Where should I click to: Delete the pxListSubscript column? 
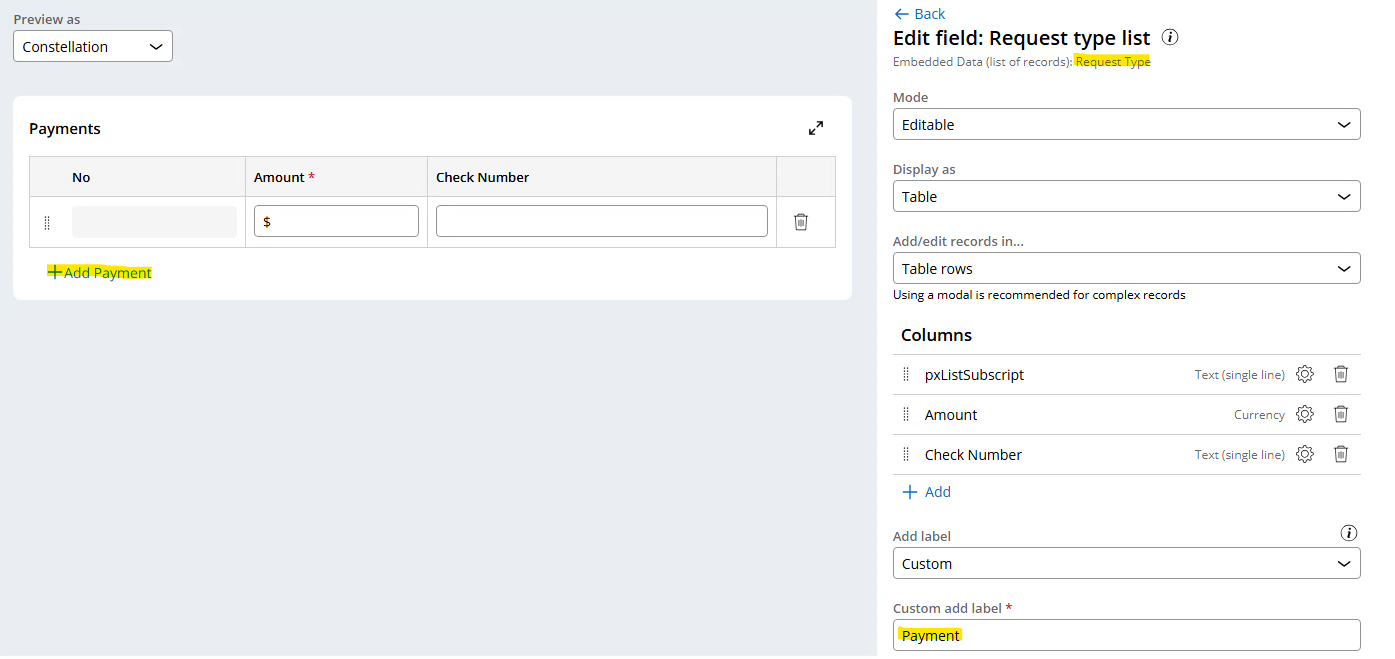[x=1341, y=374]
